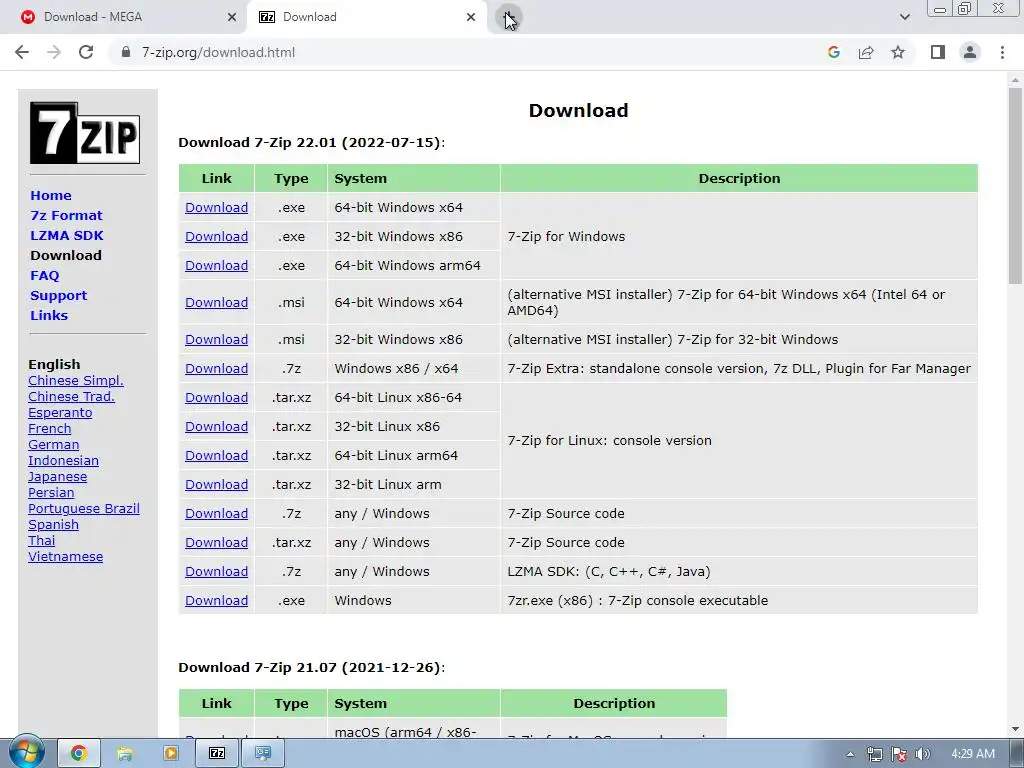Switch language to Thai
Screen dimensions: 1024x768
[x=42, y=541]
